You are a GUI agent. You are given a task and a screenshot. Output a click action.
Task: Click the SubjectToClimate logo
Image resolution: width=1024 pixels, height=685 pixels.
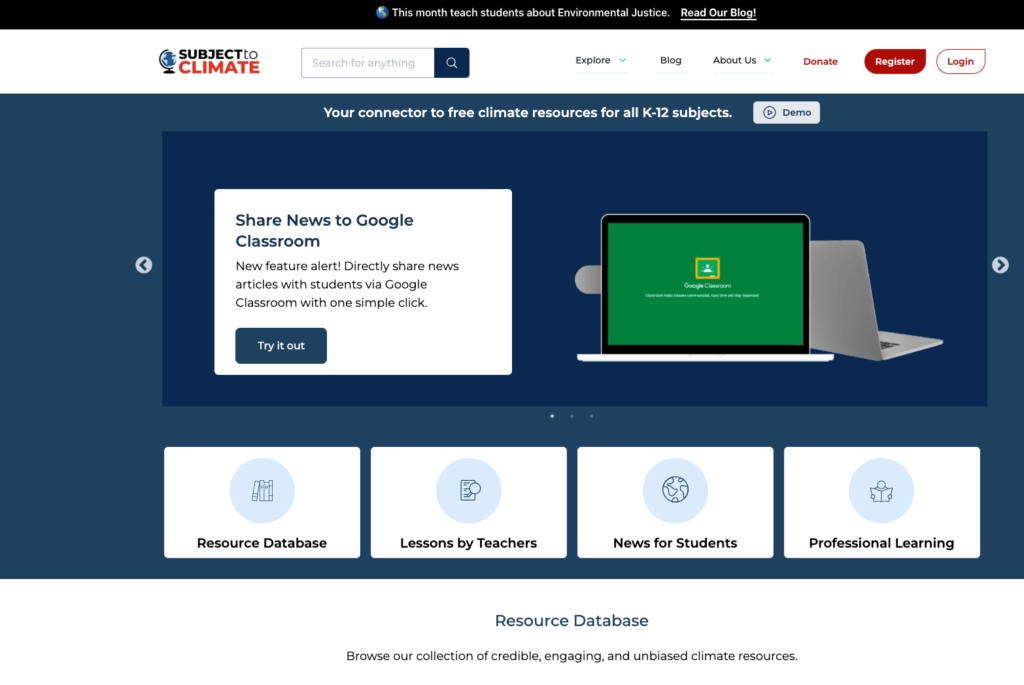209,62
